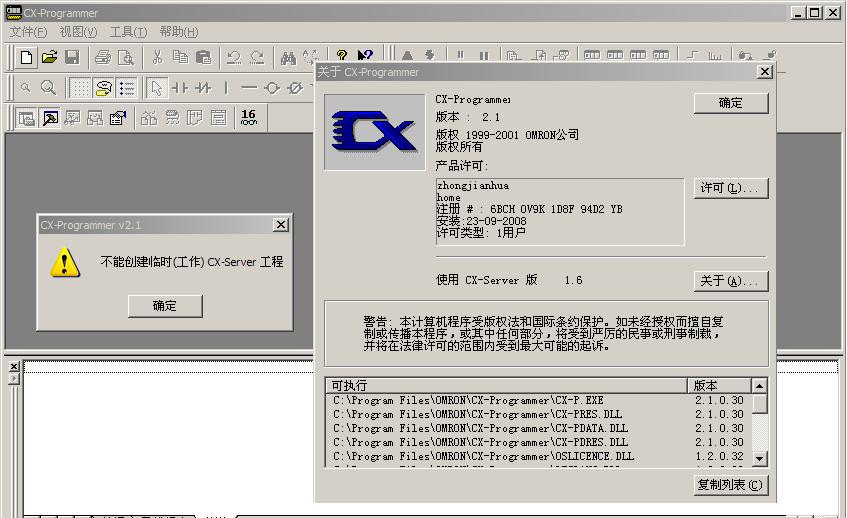
Task: Toggle the grid display button
Action: coord(80,88)
